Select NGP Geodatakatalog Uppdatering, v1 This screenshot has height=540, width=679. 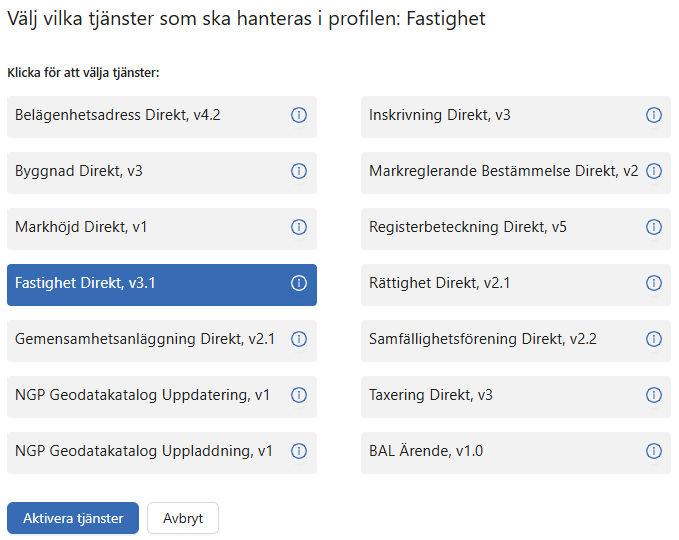[142, 396]
